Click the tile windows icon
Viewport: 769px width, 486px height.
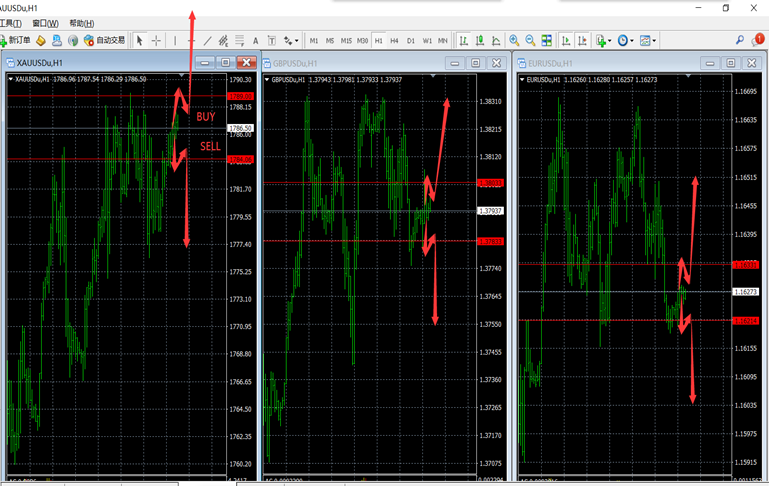point(547,41)
